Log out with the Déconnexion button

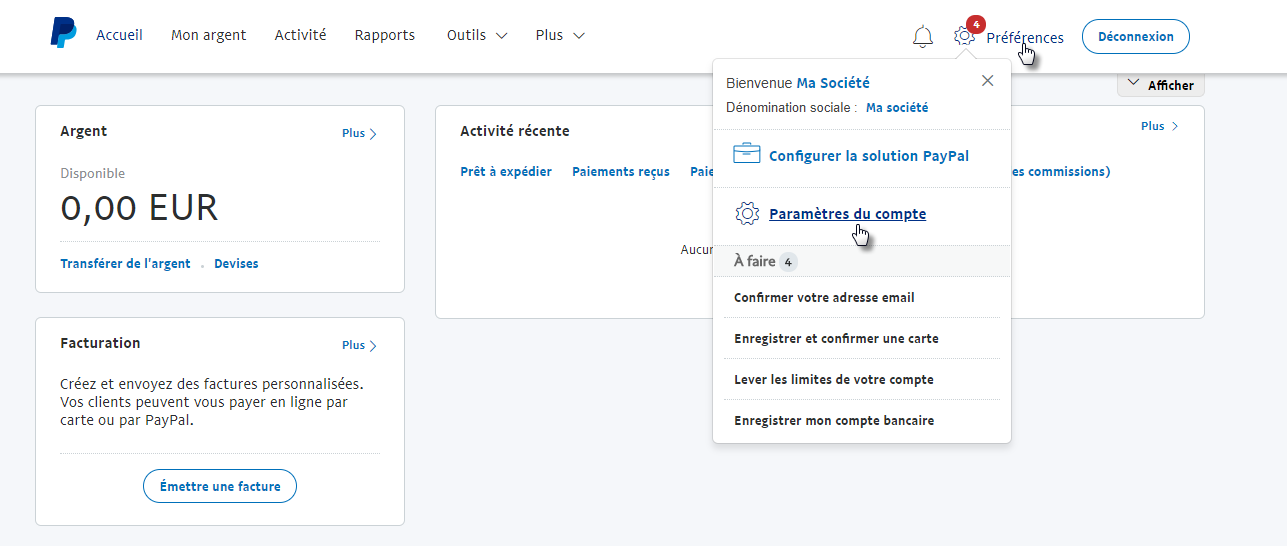pyautogui.click(x=1136, y=36)
